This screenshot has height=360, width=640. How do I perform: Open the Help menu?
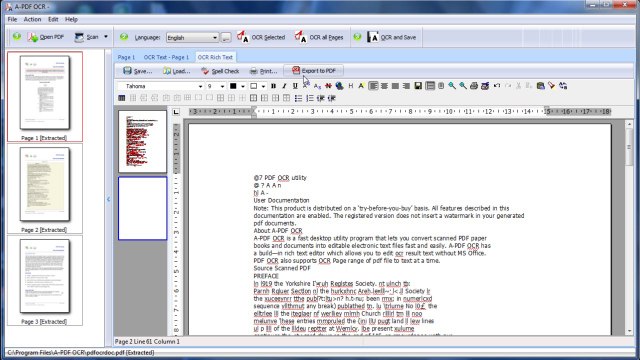71,19
